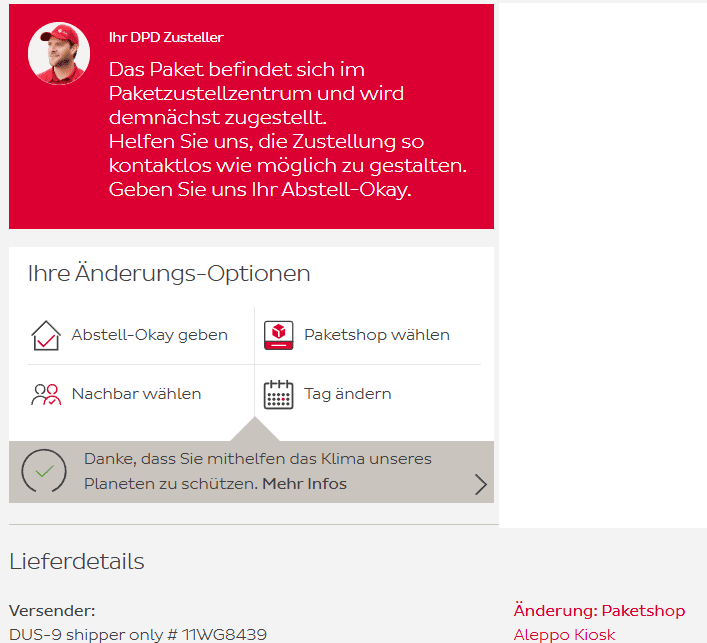Select shipper text DUS-9 shipper only # 11WG8439
Viewport: 707px width, 643px height.
click(x=138, y=634)
